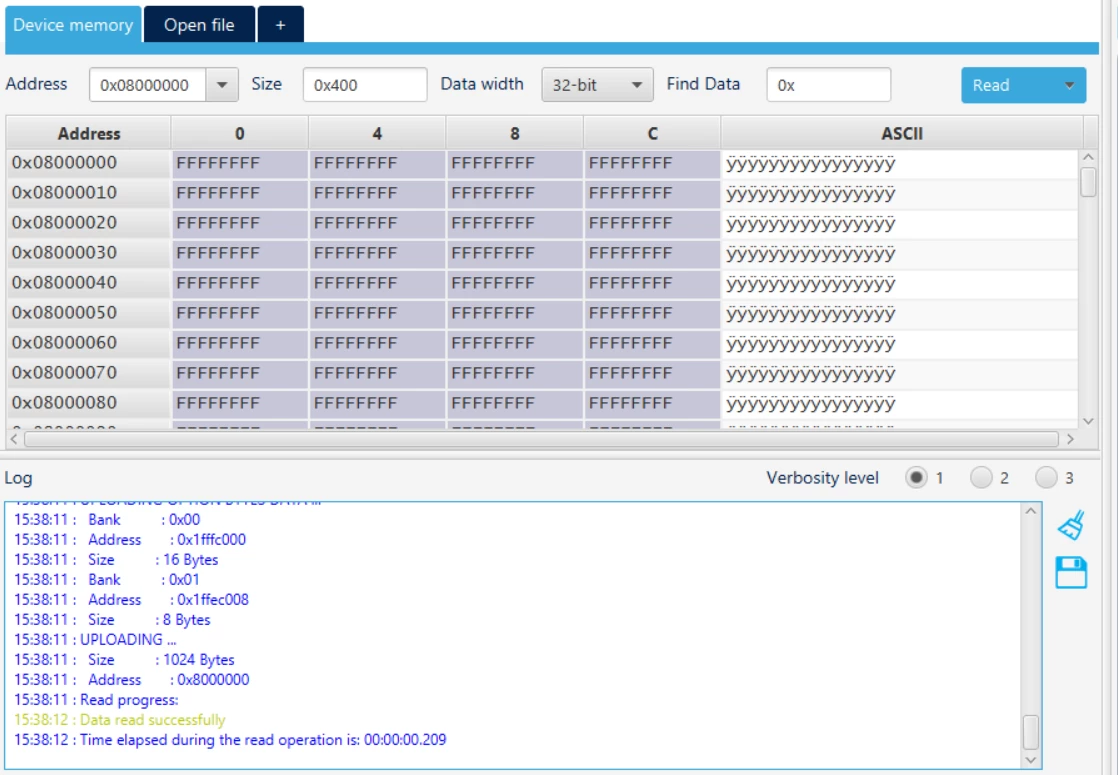Set verbosity level to 3
The image size is (1118, 775).
point(1046,478)
